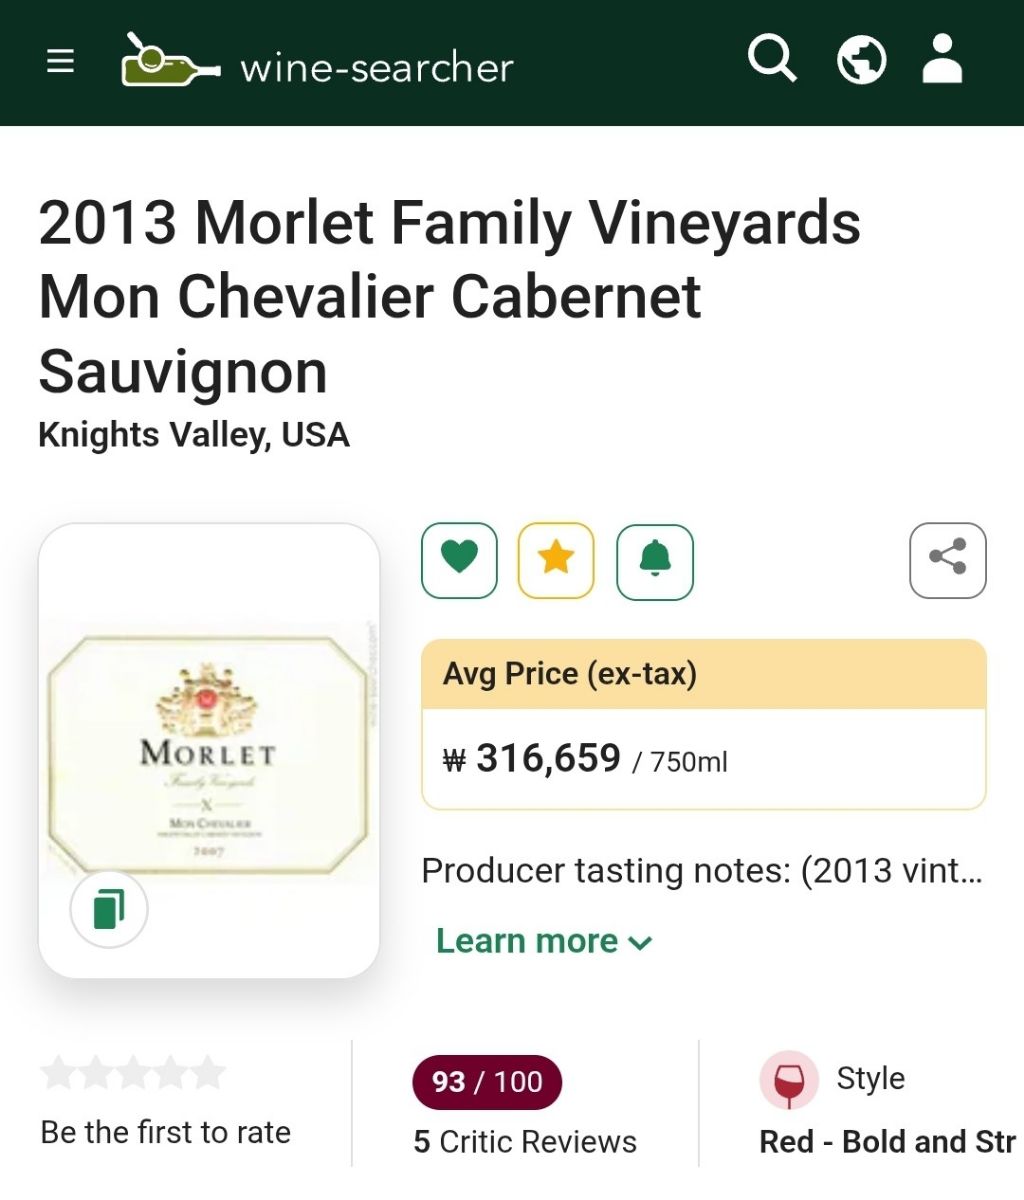Rate the wine using the empty stars
Screen dimensions: 1024x1200
[133, 1074]
